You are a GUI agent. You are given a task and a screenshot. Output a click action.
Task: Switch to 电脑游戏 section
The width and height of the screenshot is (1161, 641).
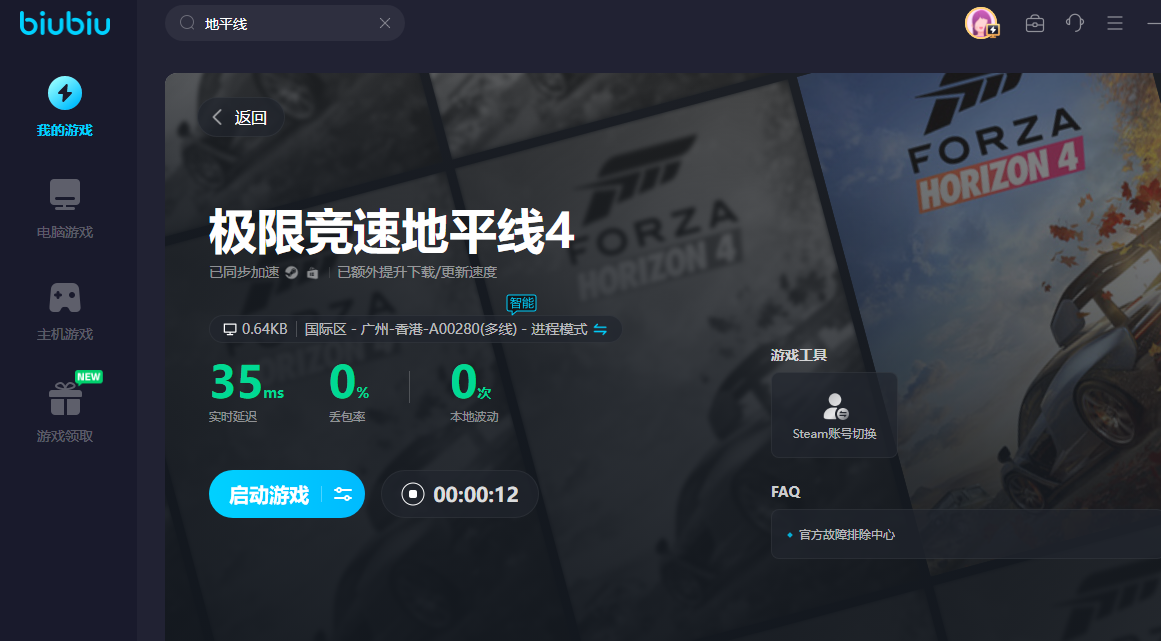[x=65, y=209]
